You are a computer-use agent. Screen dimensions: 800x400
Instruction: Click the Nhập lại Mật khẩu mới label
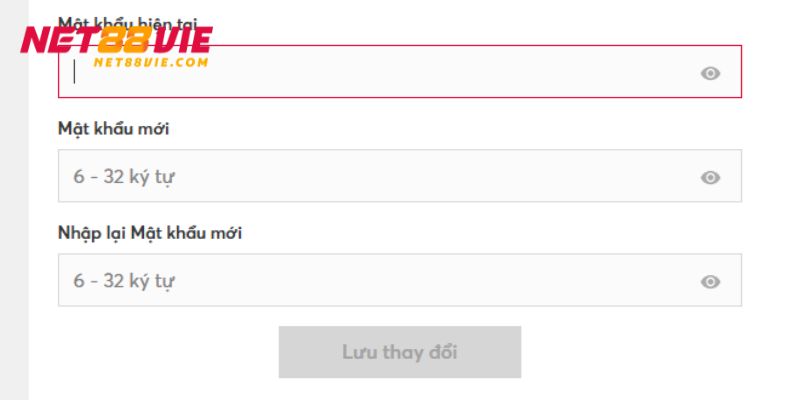[150, 233]
